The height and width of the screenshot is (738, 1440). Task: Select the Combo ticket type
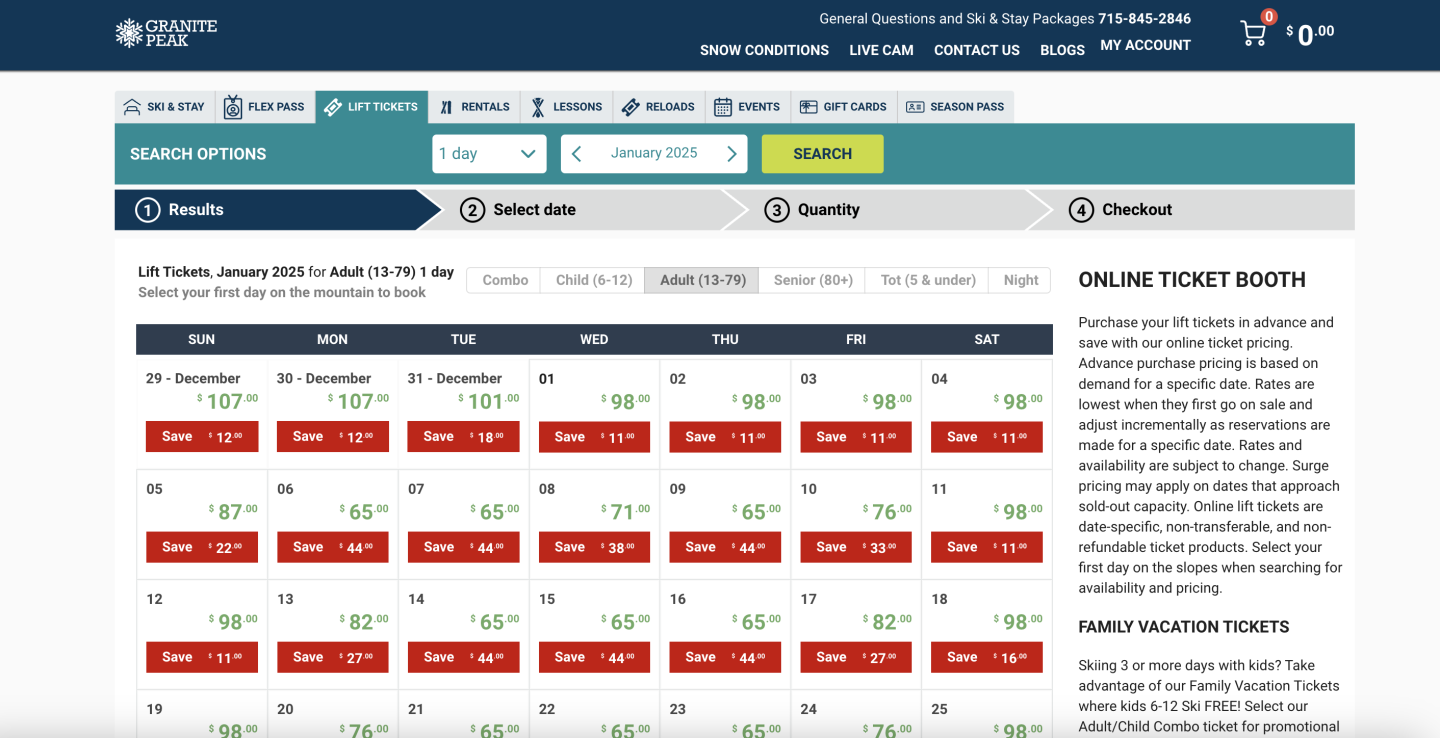click(505, 280)
